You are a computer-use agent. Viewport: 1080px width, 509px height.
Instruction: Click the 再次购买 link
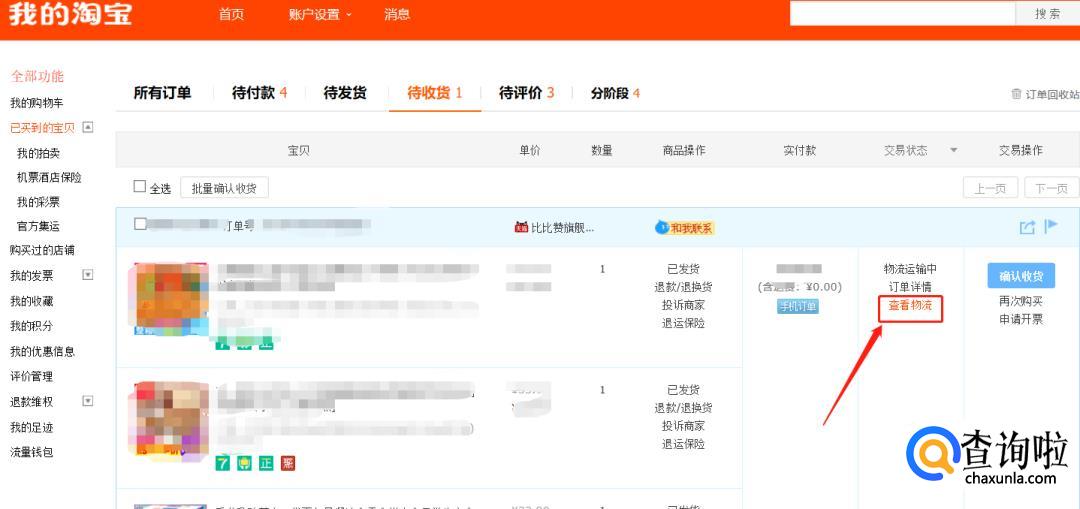(1021, 301)
